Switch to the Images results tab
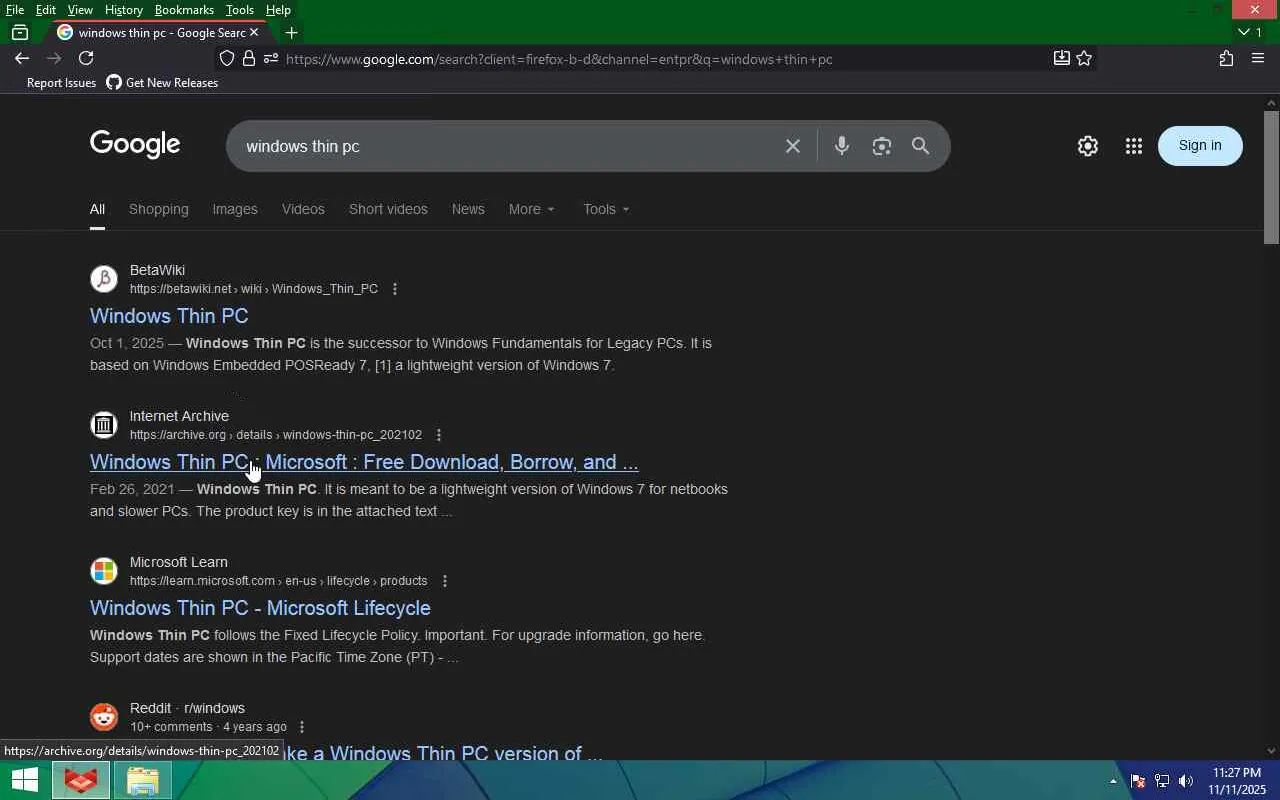The width and height of the screenshot is (1280, 800). click(235, 209)
